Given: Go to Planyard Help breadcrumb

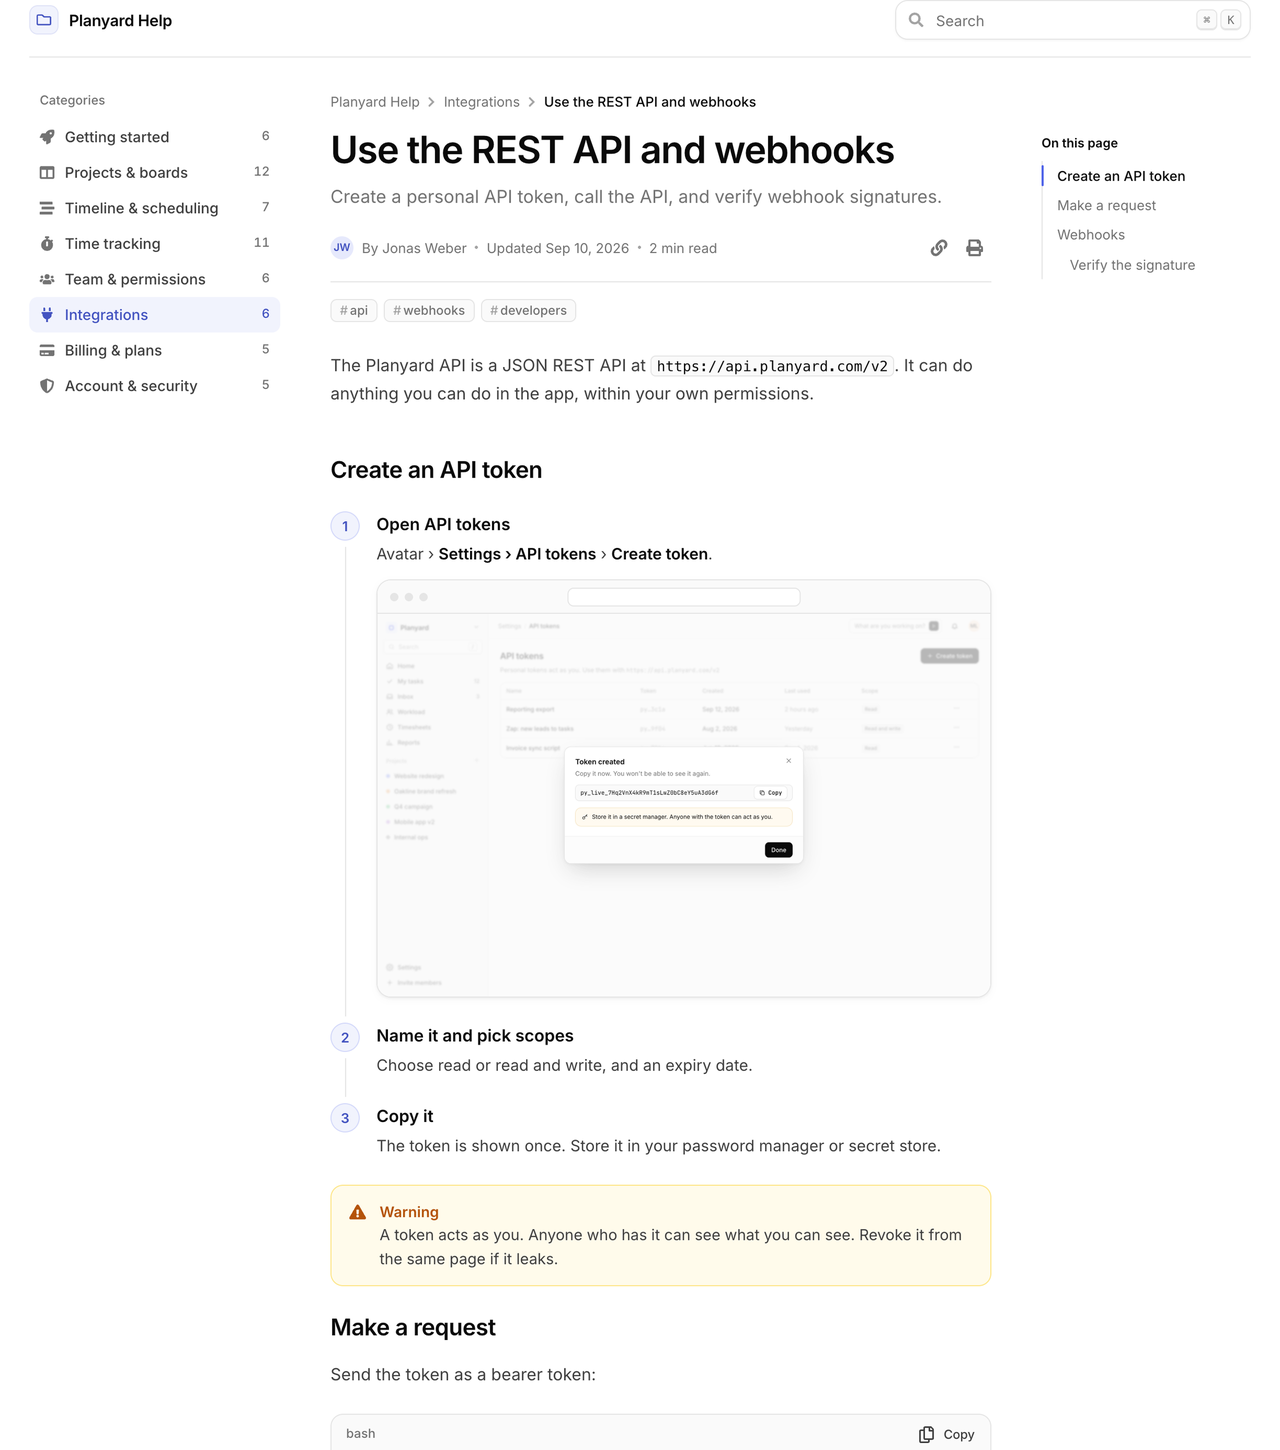Looking at the screenshot, I should pyautogui.click(x=375, y=102).
